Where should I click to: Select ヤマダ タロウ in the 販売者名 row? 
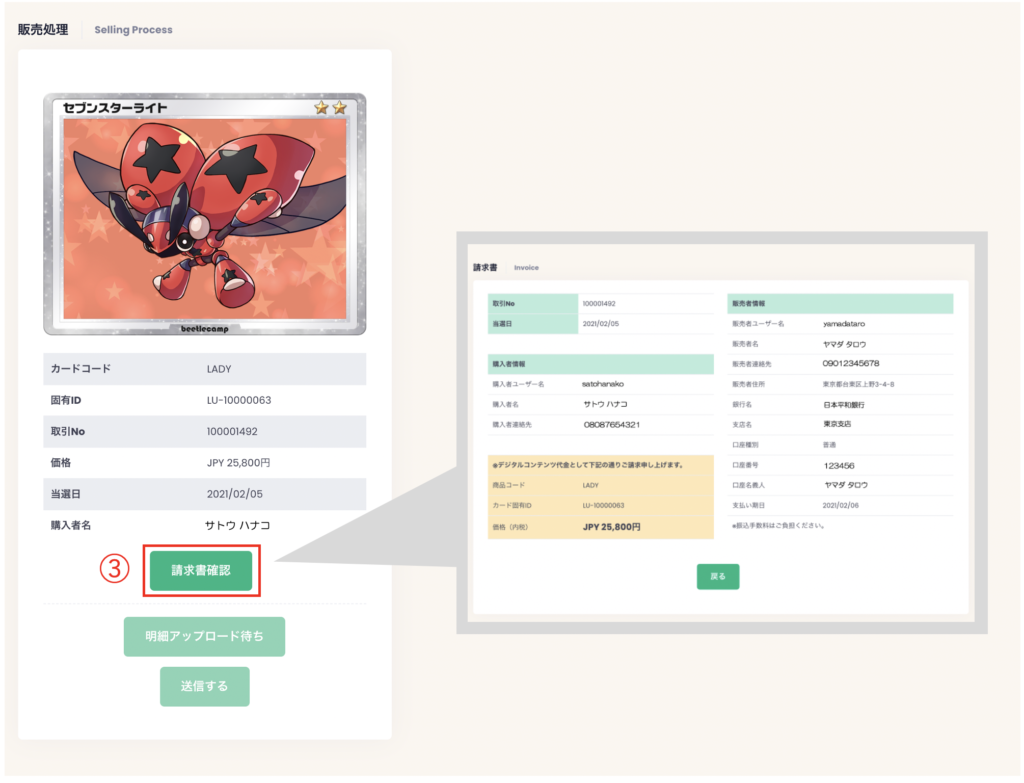pyautogui.click(x=844, y=344)
